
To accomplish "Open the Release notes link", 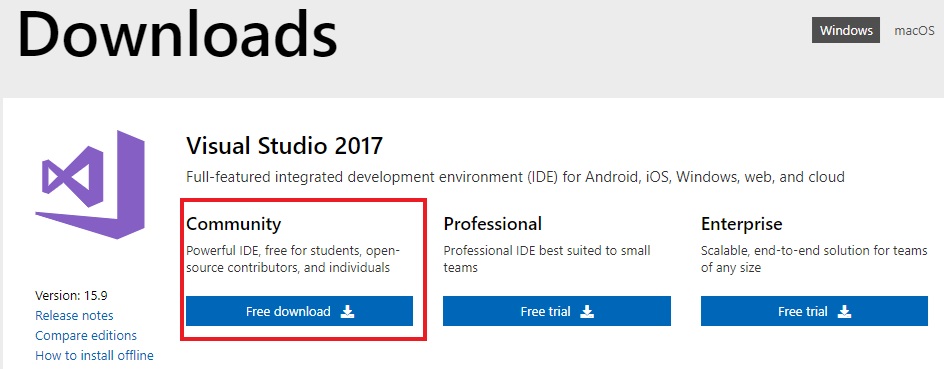I will 74,315.
